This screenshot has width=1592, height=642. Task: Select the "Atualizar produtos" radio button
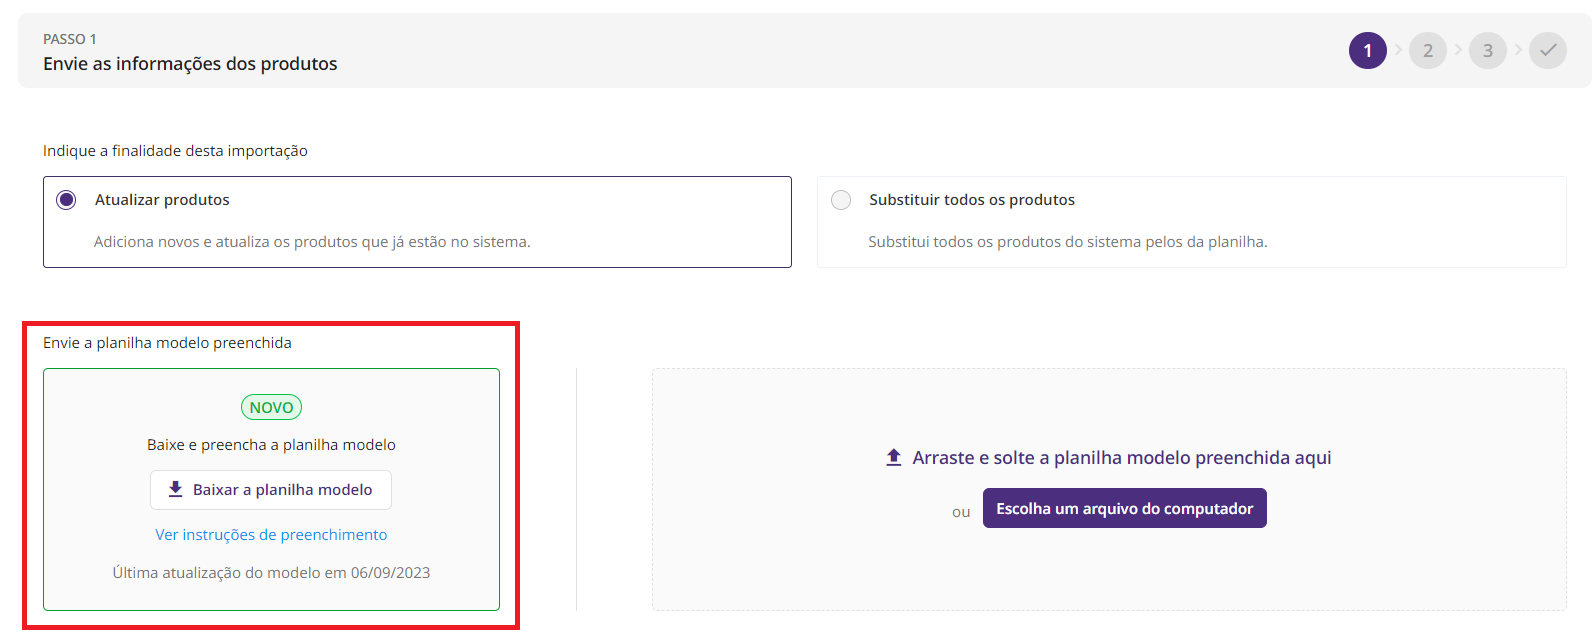click(66, 200)
